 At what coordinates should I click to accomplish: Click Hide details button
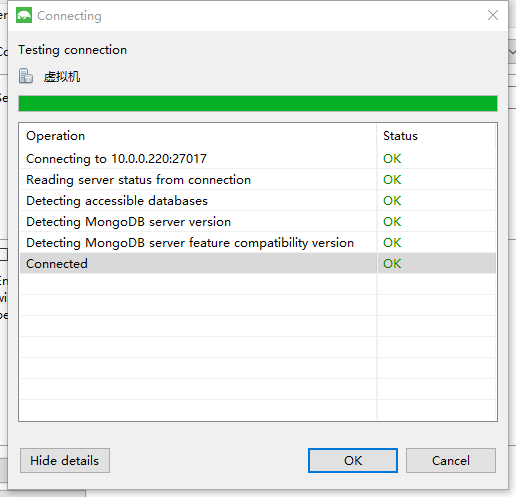(x=65, y=460)
